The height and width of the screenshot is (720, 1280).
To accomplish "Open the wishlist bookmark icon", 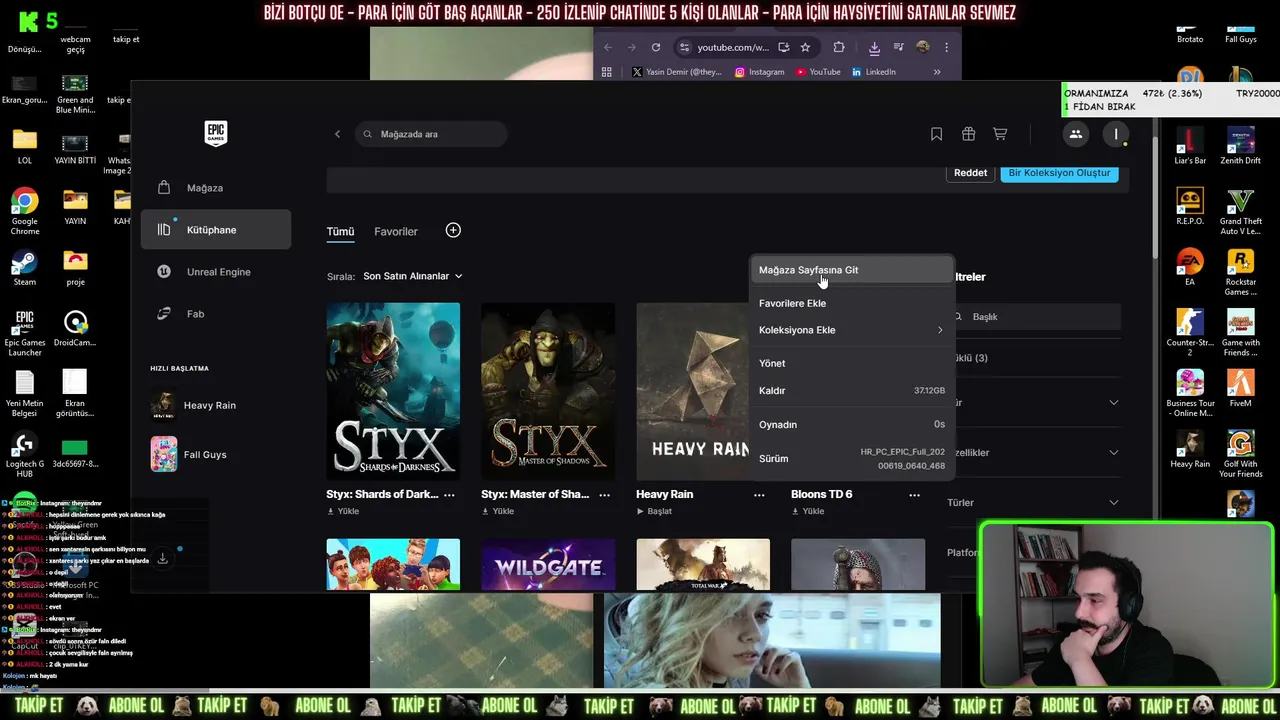I will (x=936, y=134).
